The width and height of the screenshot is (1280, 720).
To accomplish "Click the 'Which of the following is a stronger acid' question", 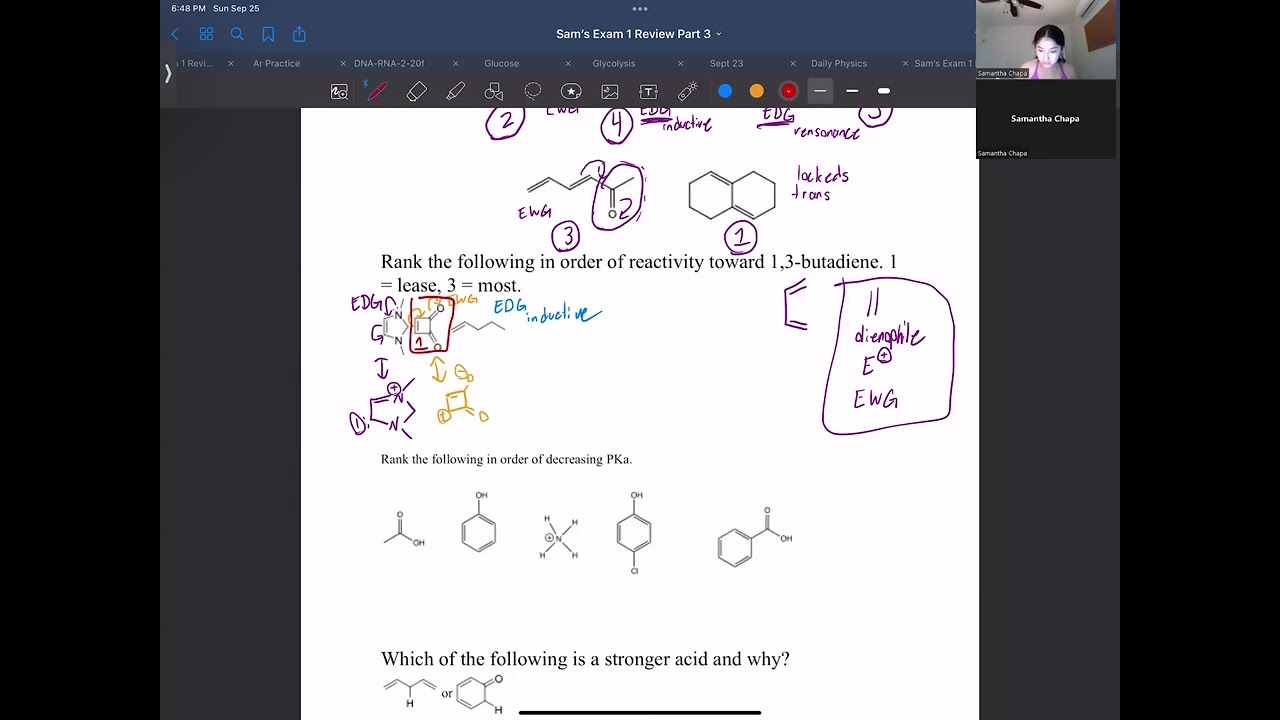I will point(585,659).
